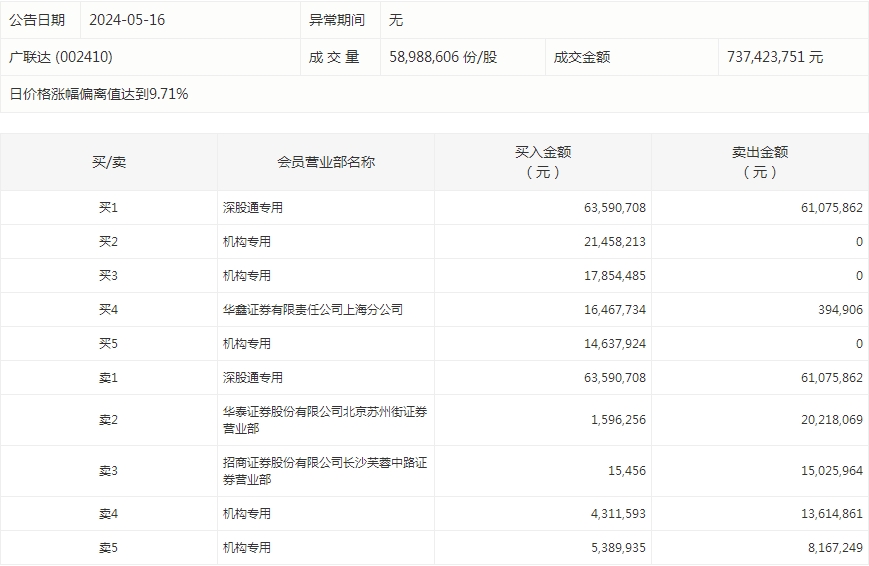The image size is (869, 566).
Task: Select 63,590,708 in the 买1 row
Action: pos(615,208)
